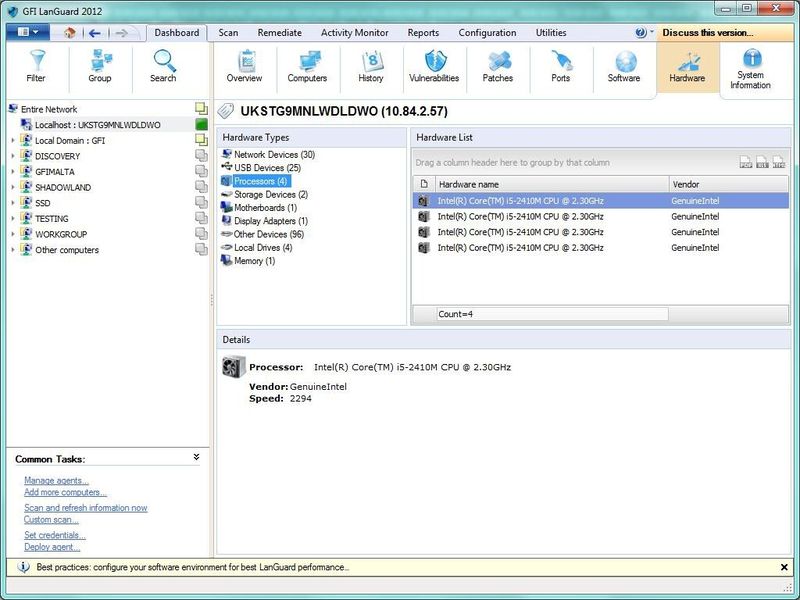Expand the SHADOWLAND node
Screen dimensions: 800x600
coord(13,187)
